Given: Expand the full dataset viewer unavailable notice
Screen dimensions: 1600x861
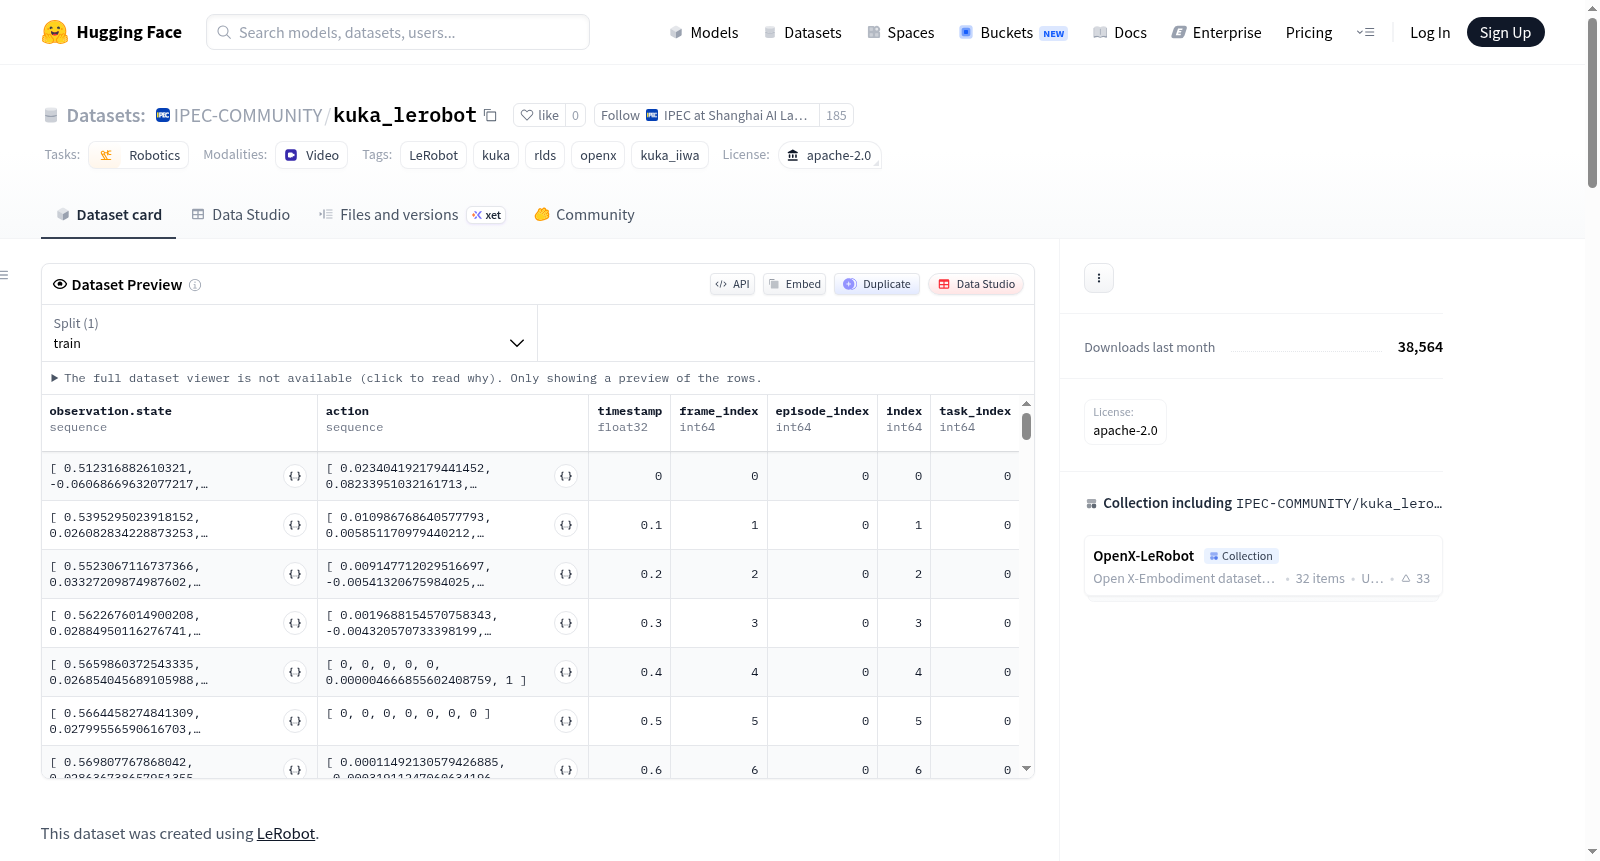Looking at the screenshot, I should pos(406,378).
